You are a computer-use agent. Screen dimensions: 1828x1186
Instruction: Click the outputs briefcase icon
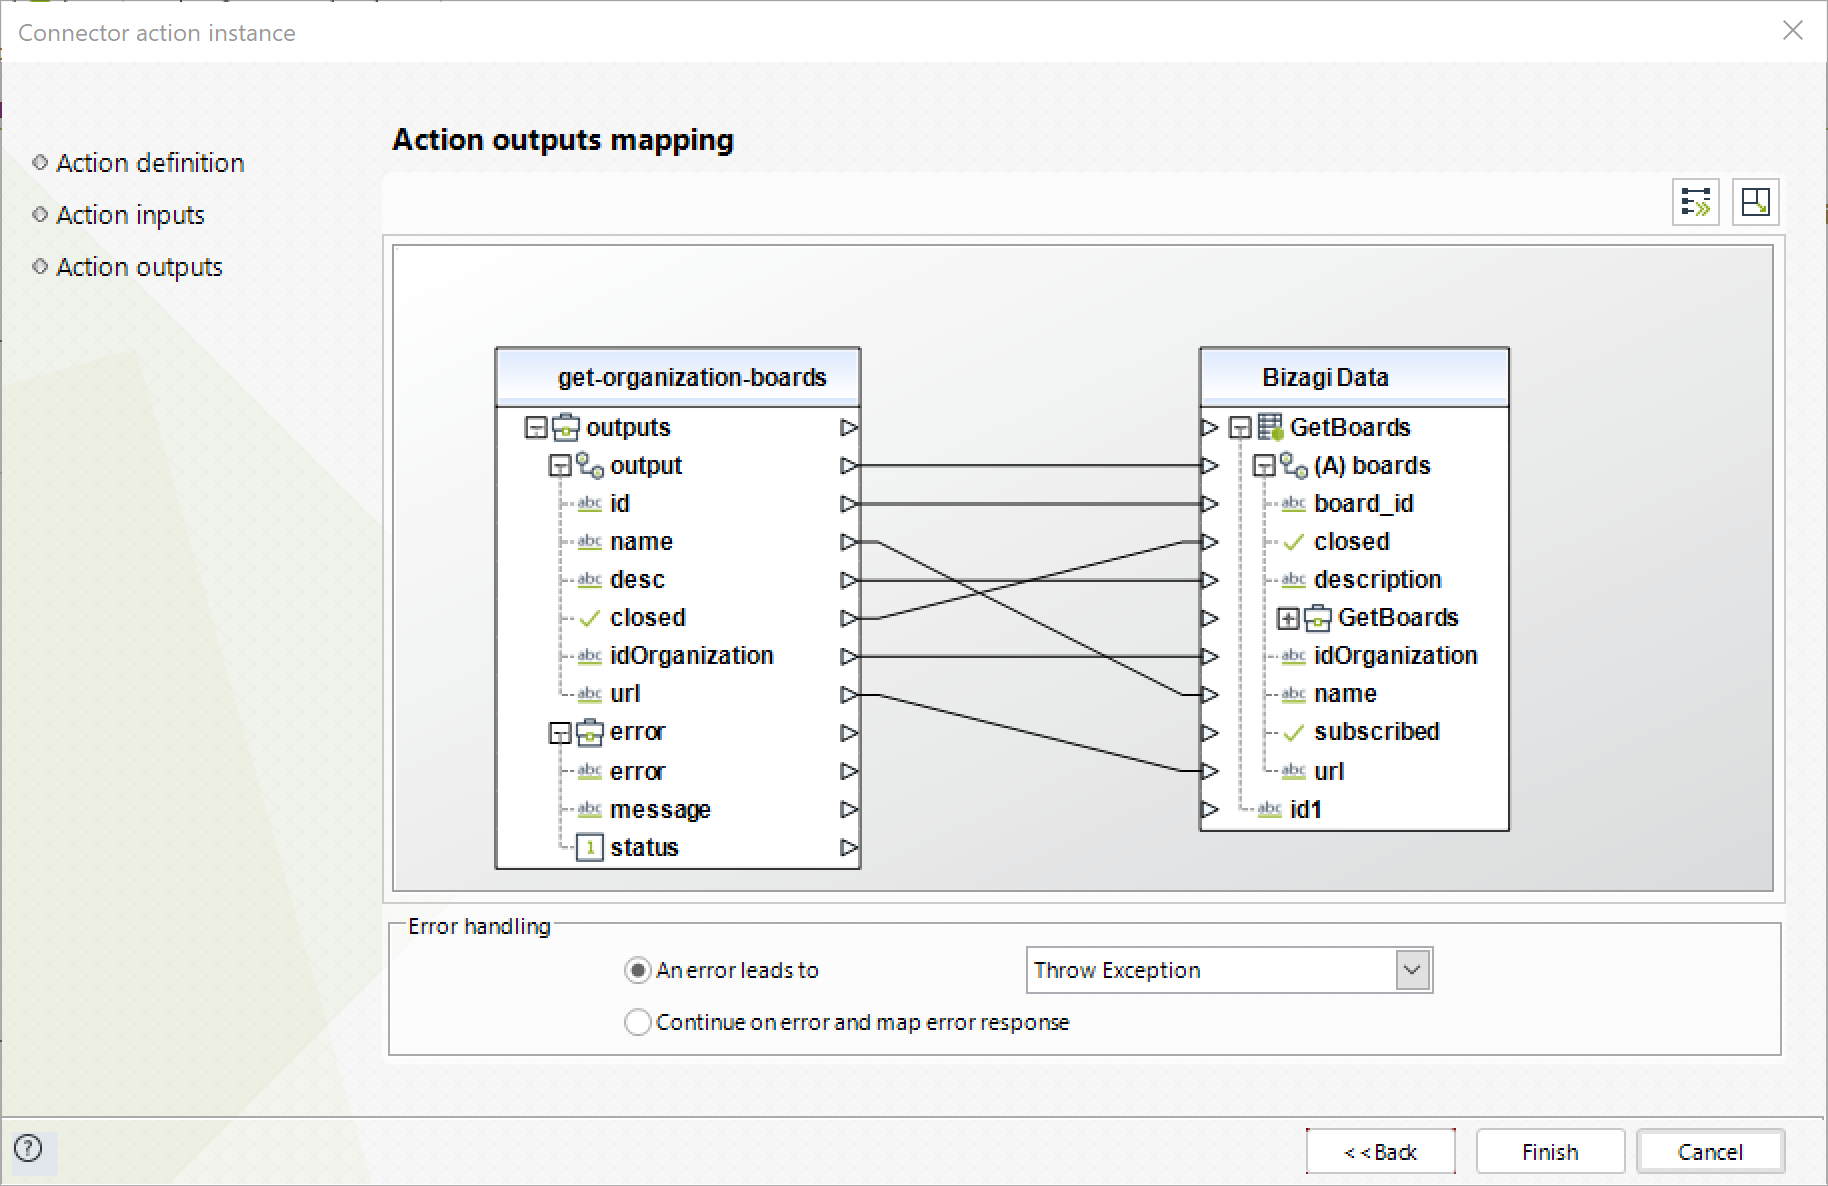[x=567, y=427]
